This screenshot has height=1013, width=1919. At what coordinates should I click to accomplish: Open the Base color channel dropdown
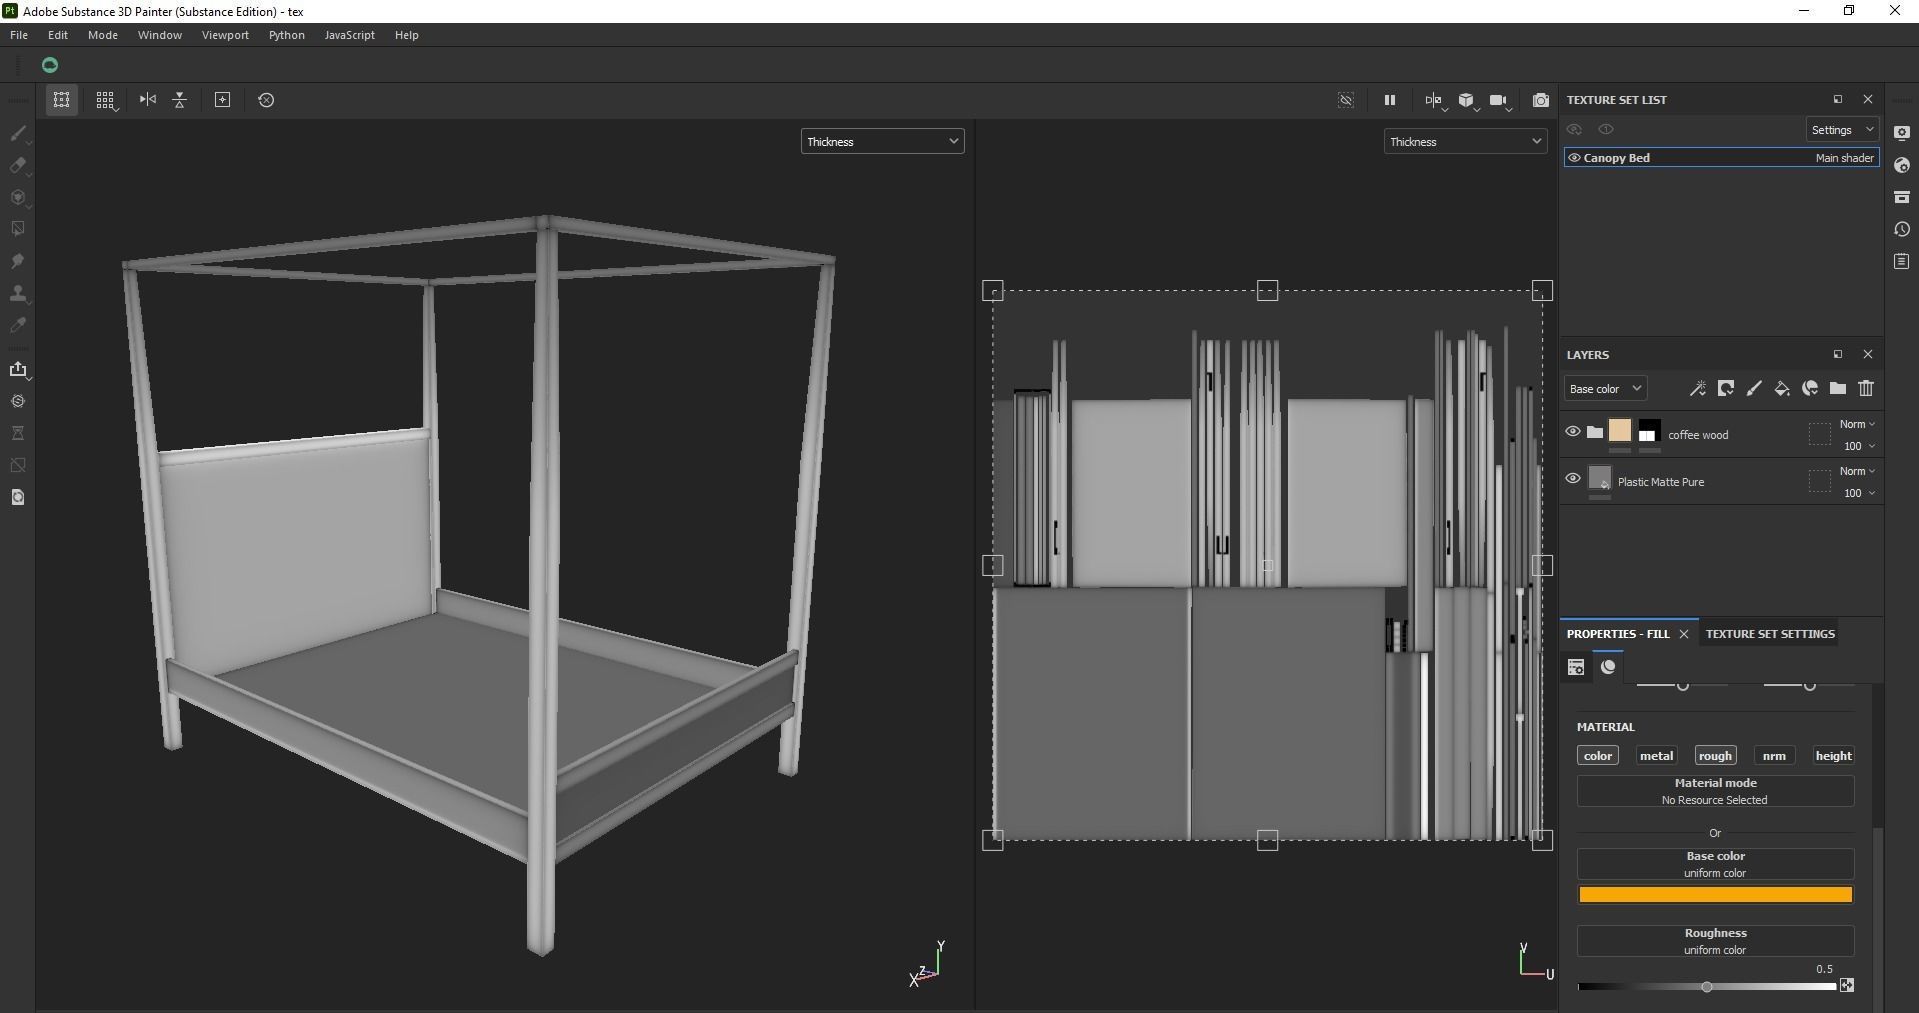tap(1606, 389)
